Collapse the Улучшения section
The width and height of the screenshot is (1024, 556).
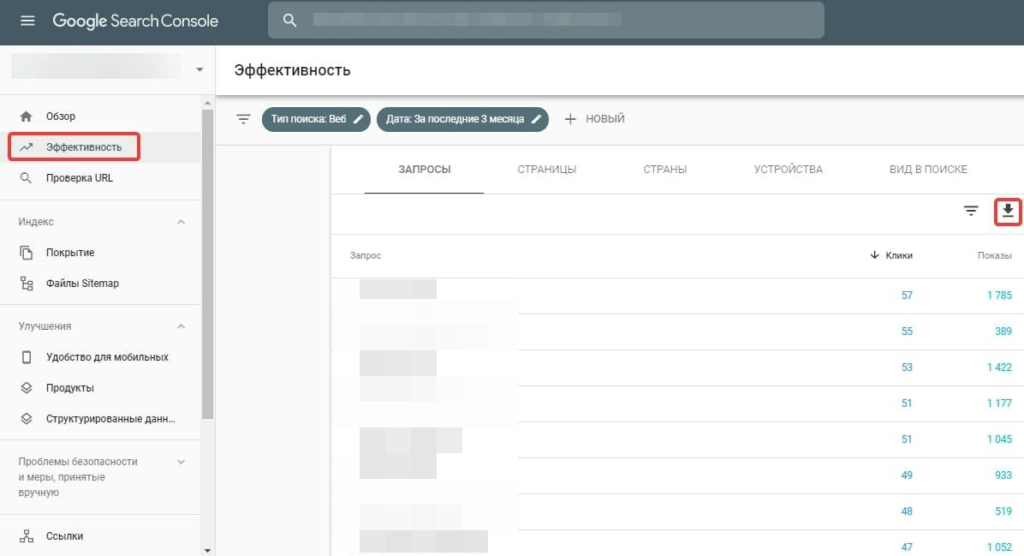pos(181,326)
